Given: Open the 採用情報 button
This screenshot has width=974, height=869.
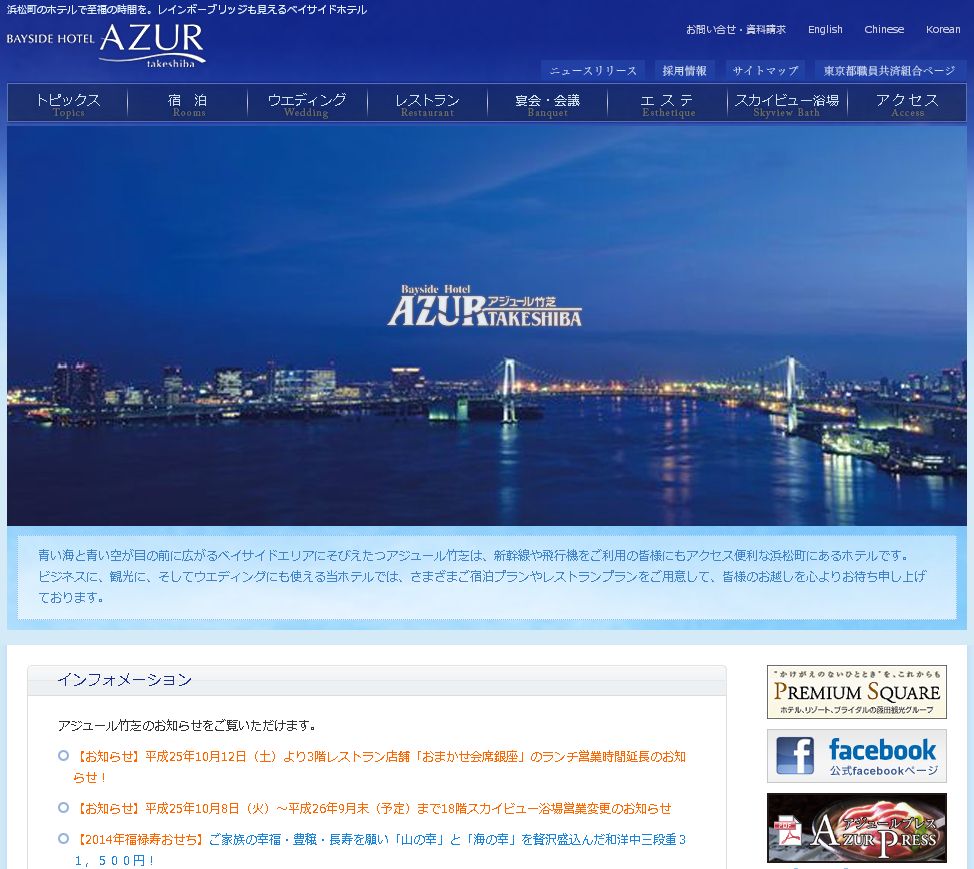Looking at the screenshot, I should point(684,70).
